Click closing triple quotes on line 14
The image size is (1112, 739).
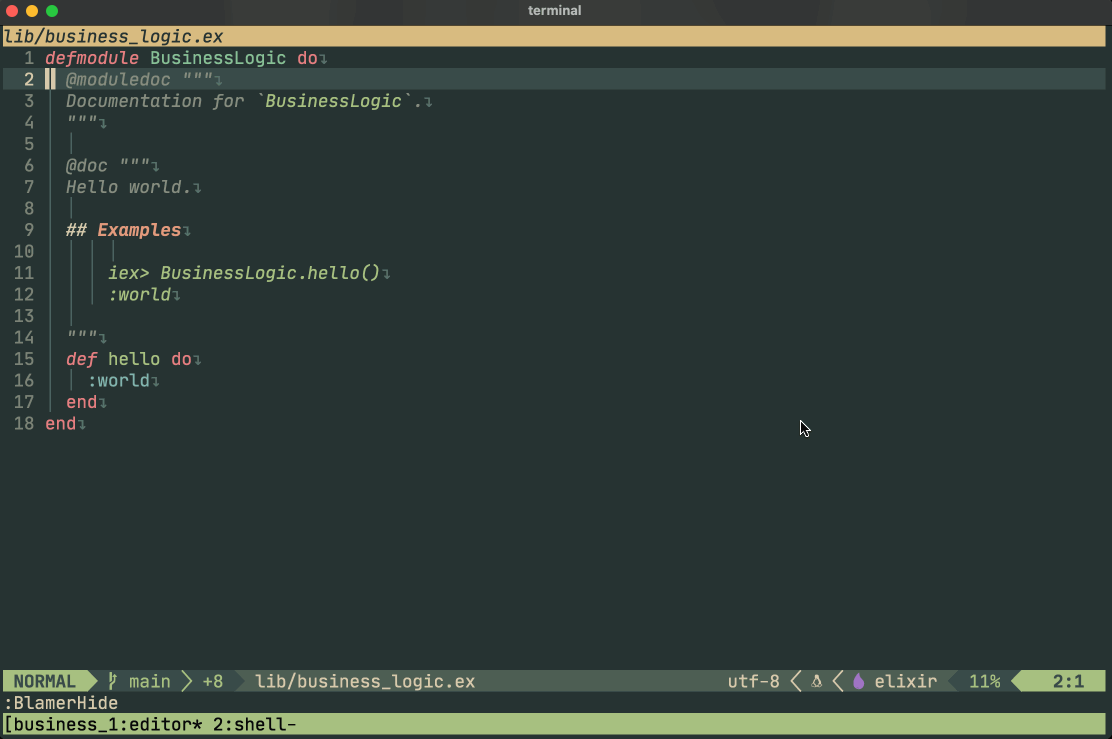point(82,333)
